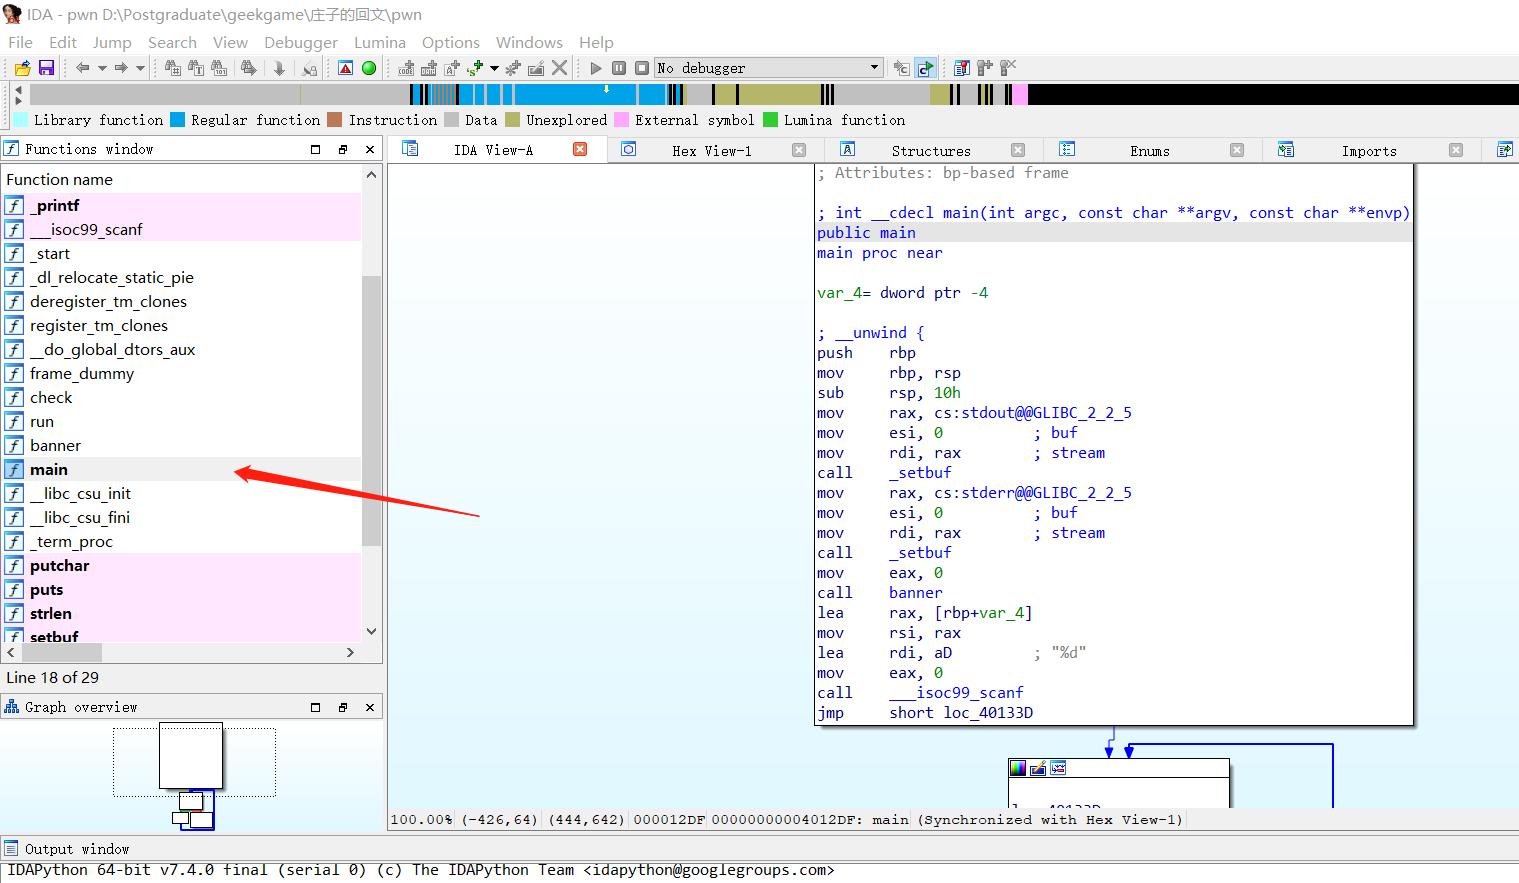Click 'call banner' instruction in graph
Viewport: 1519px width, 883px height.
coord(880,593)
